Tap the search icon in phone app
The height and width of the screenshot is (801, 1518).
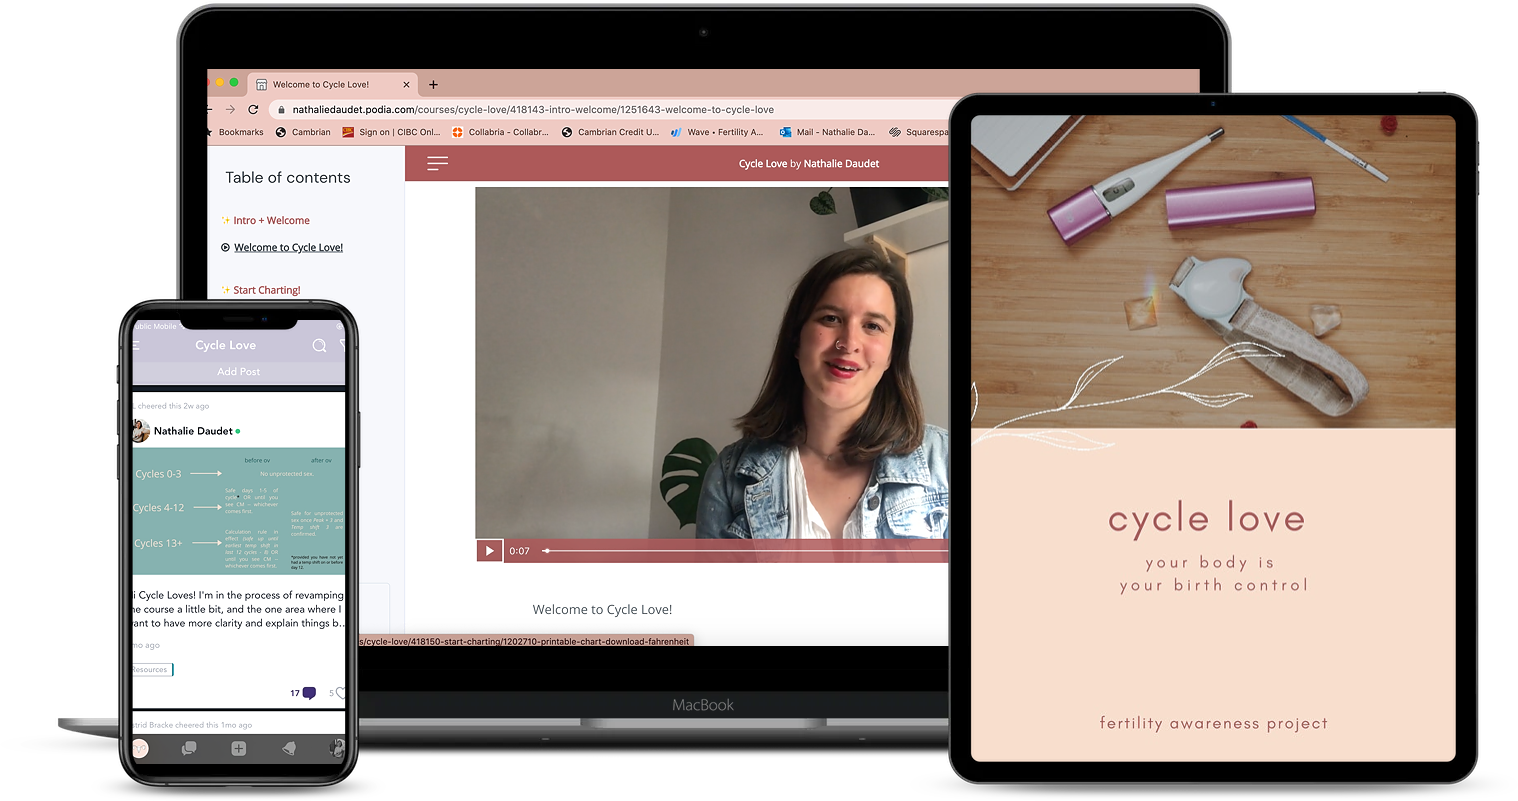319,346
